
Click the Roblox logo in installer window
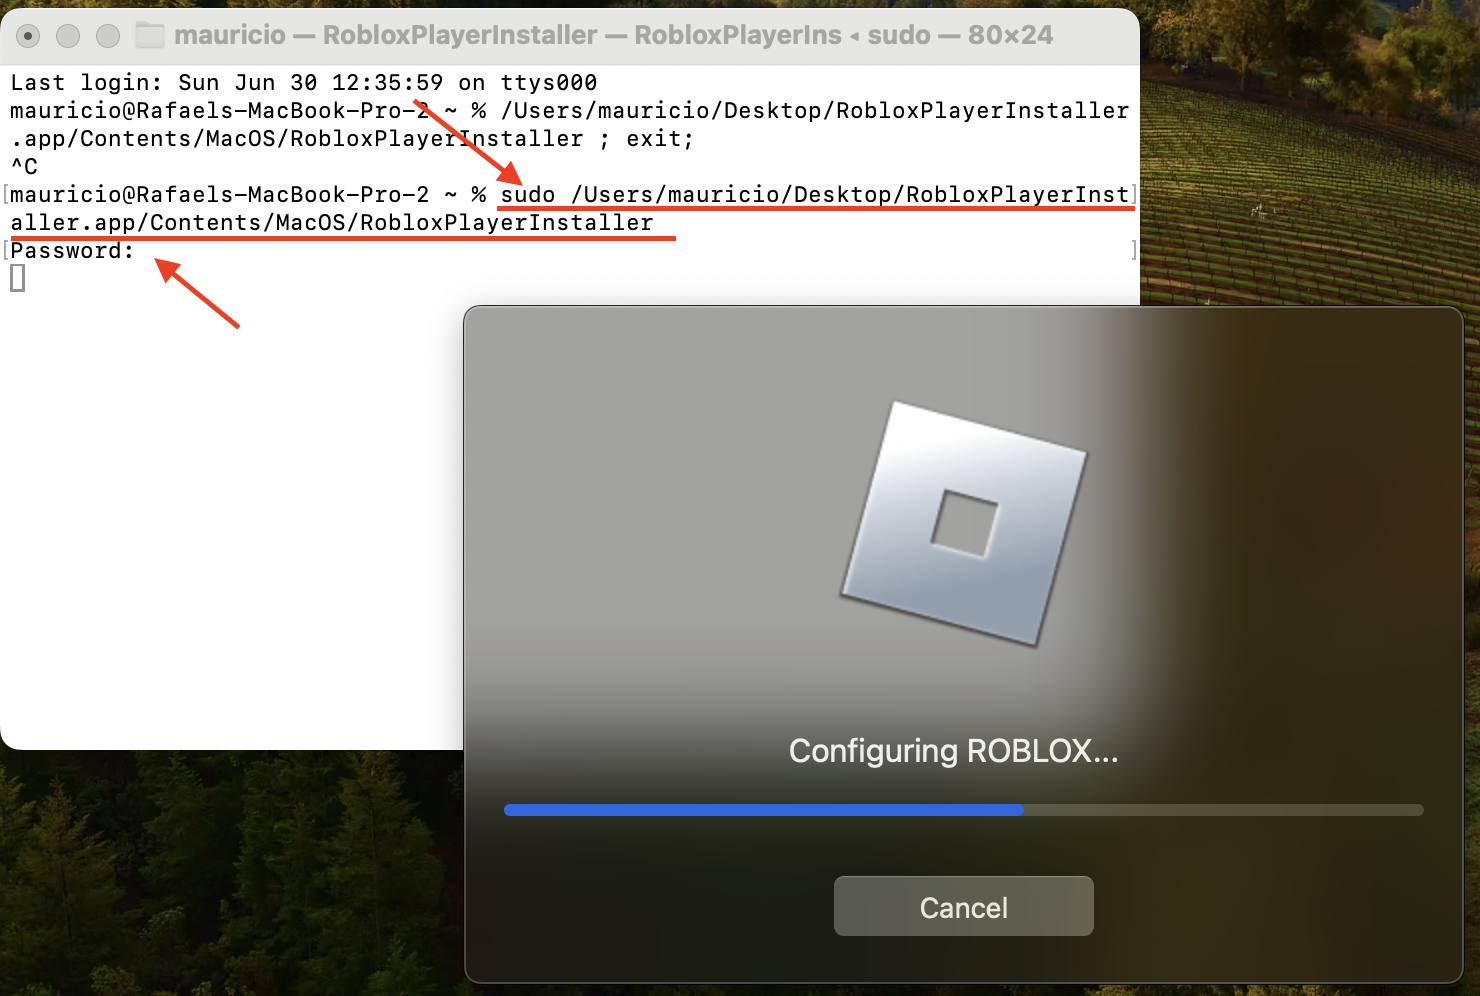click(x=963, y=523)
